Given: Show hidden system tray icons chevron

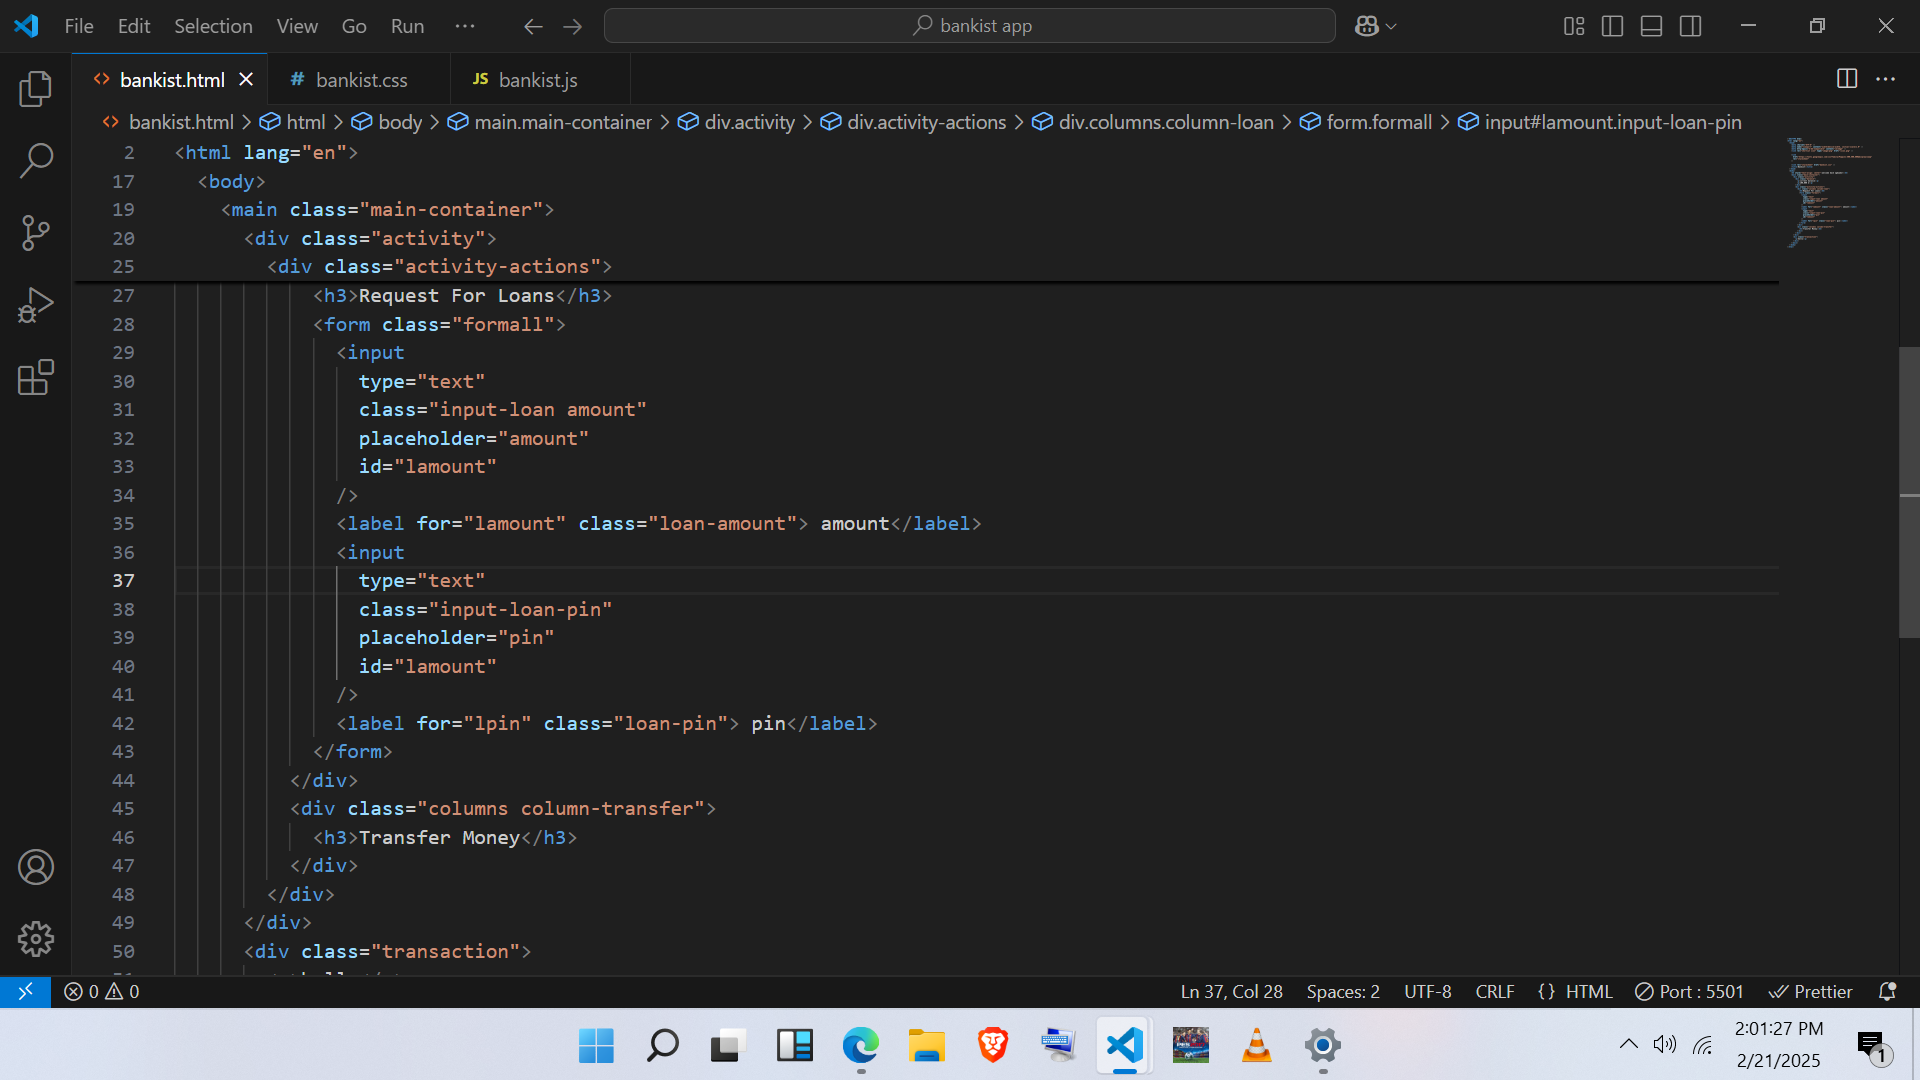Looking at the screenshot, I should 1629,1044.
